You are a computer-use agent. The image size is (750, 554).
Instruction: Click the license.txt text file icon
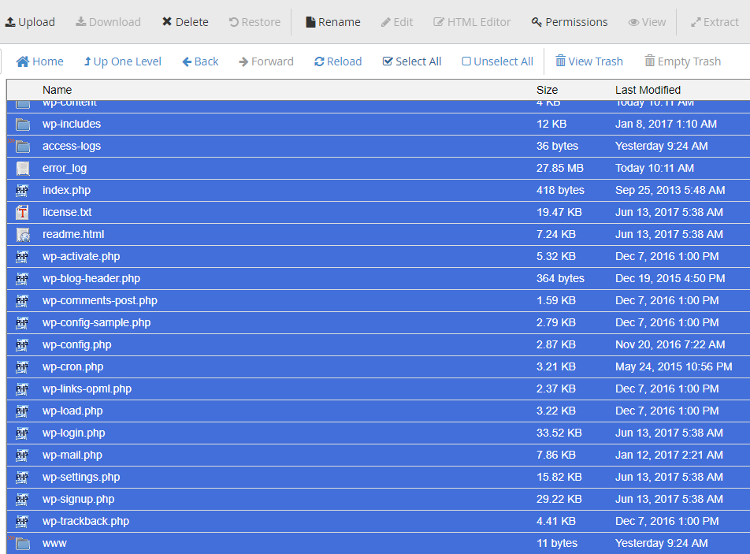tap(22, 212)
